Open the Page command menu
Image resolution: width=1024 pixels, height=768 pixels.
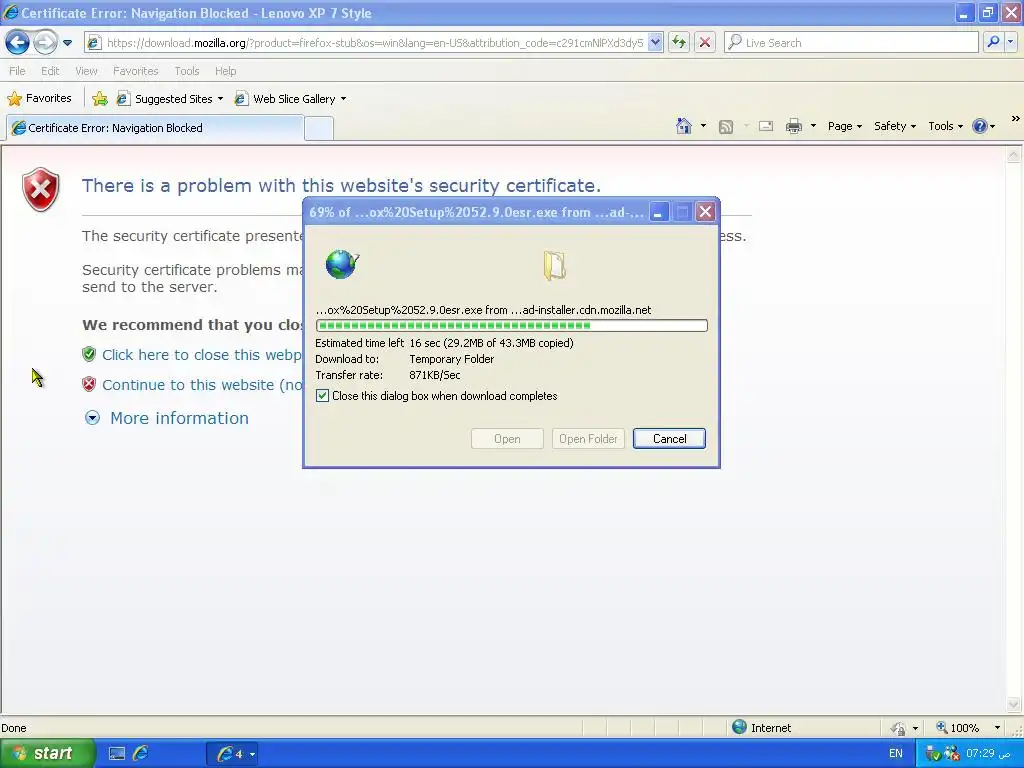pos(844,126)
